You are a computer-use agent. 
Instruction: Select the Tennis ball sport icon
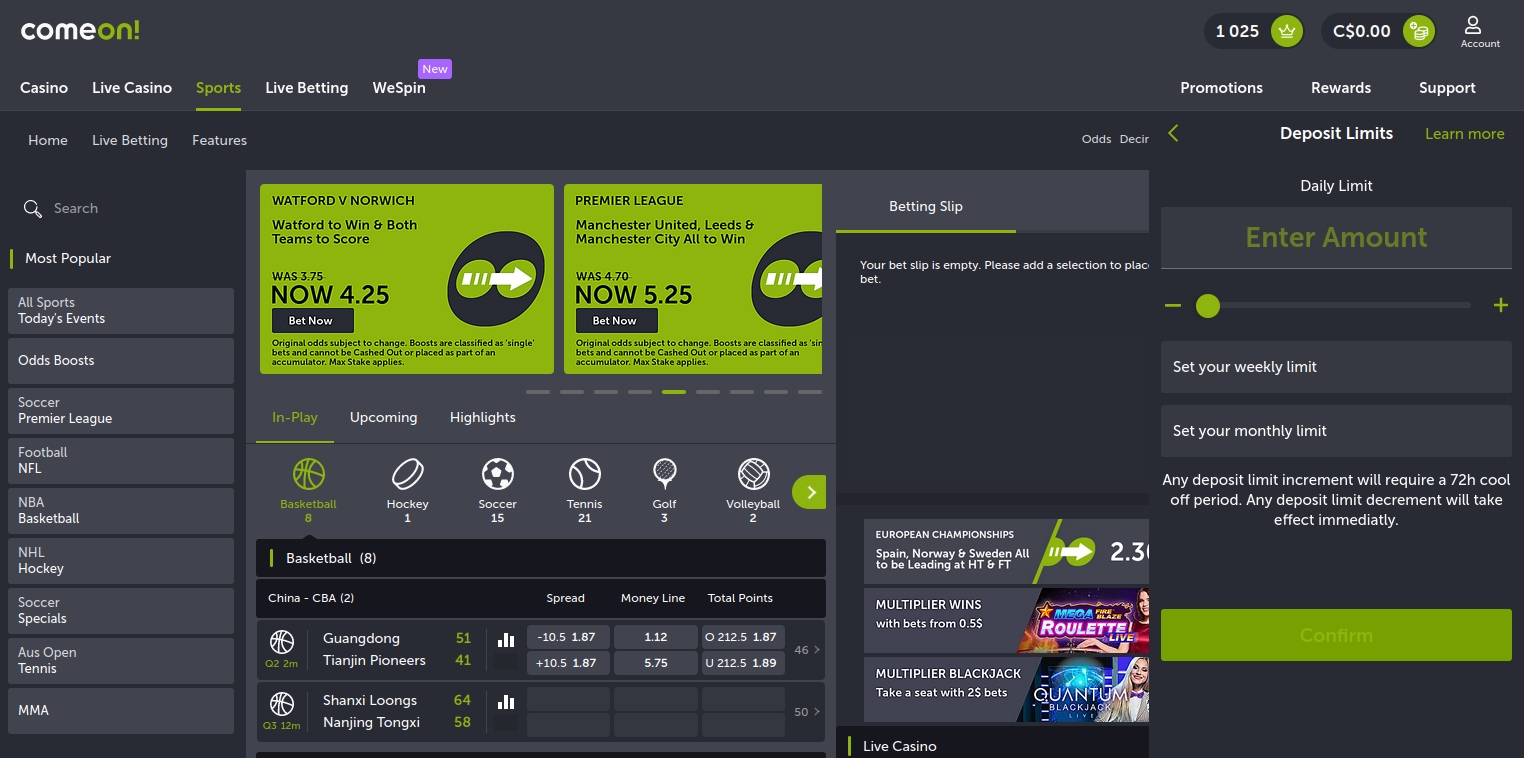(585, 473)
